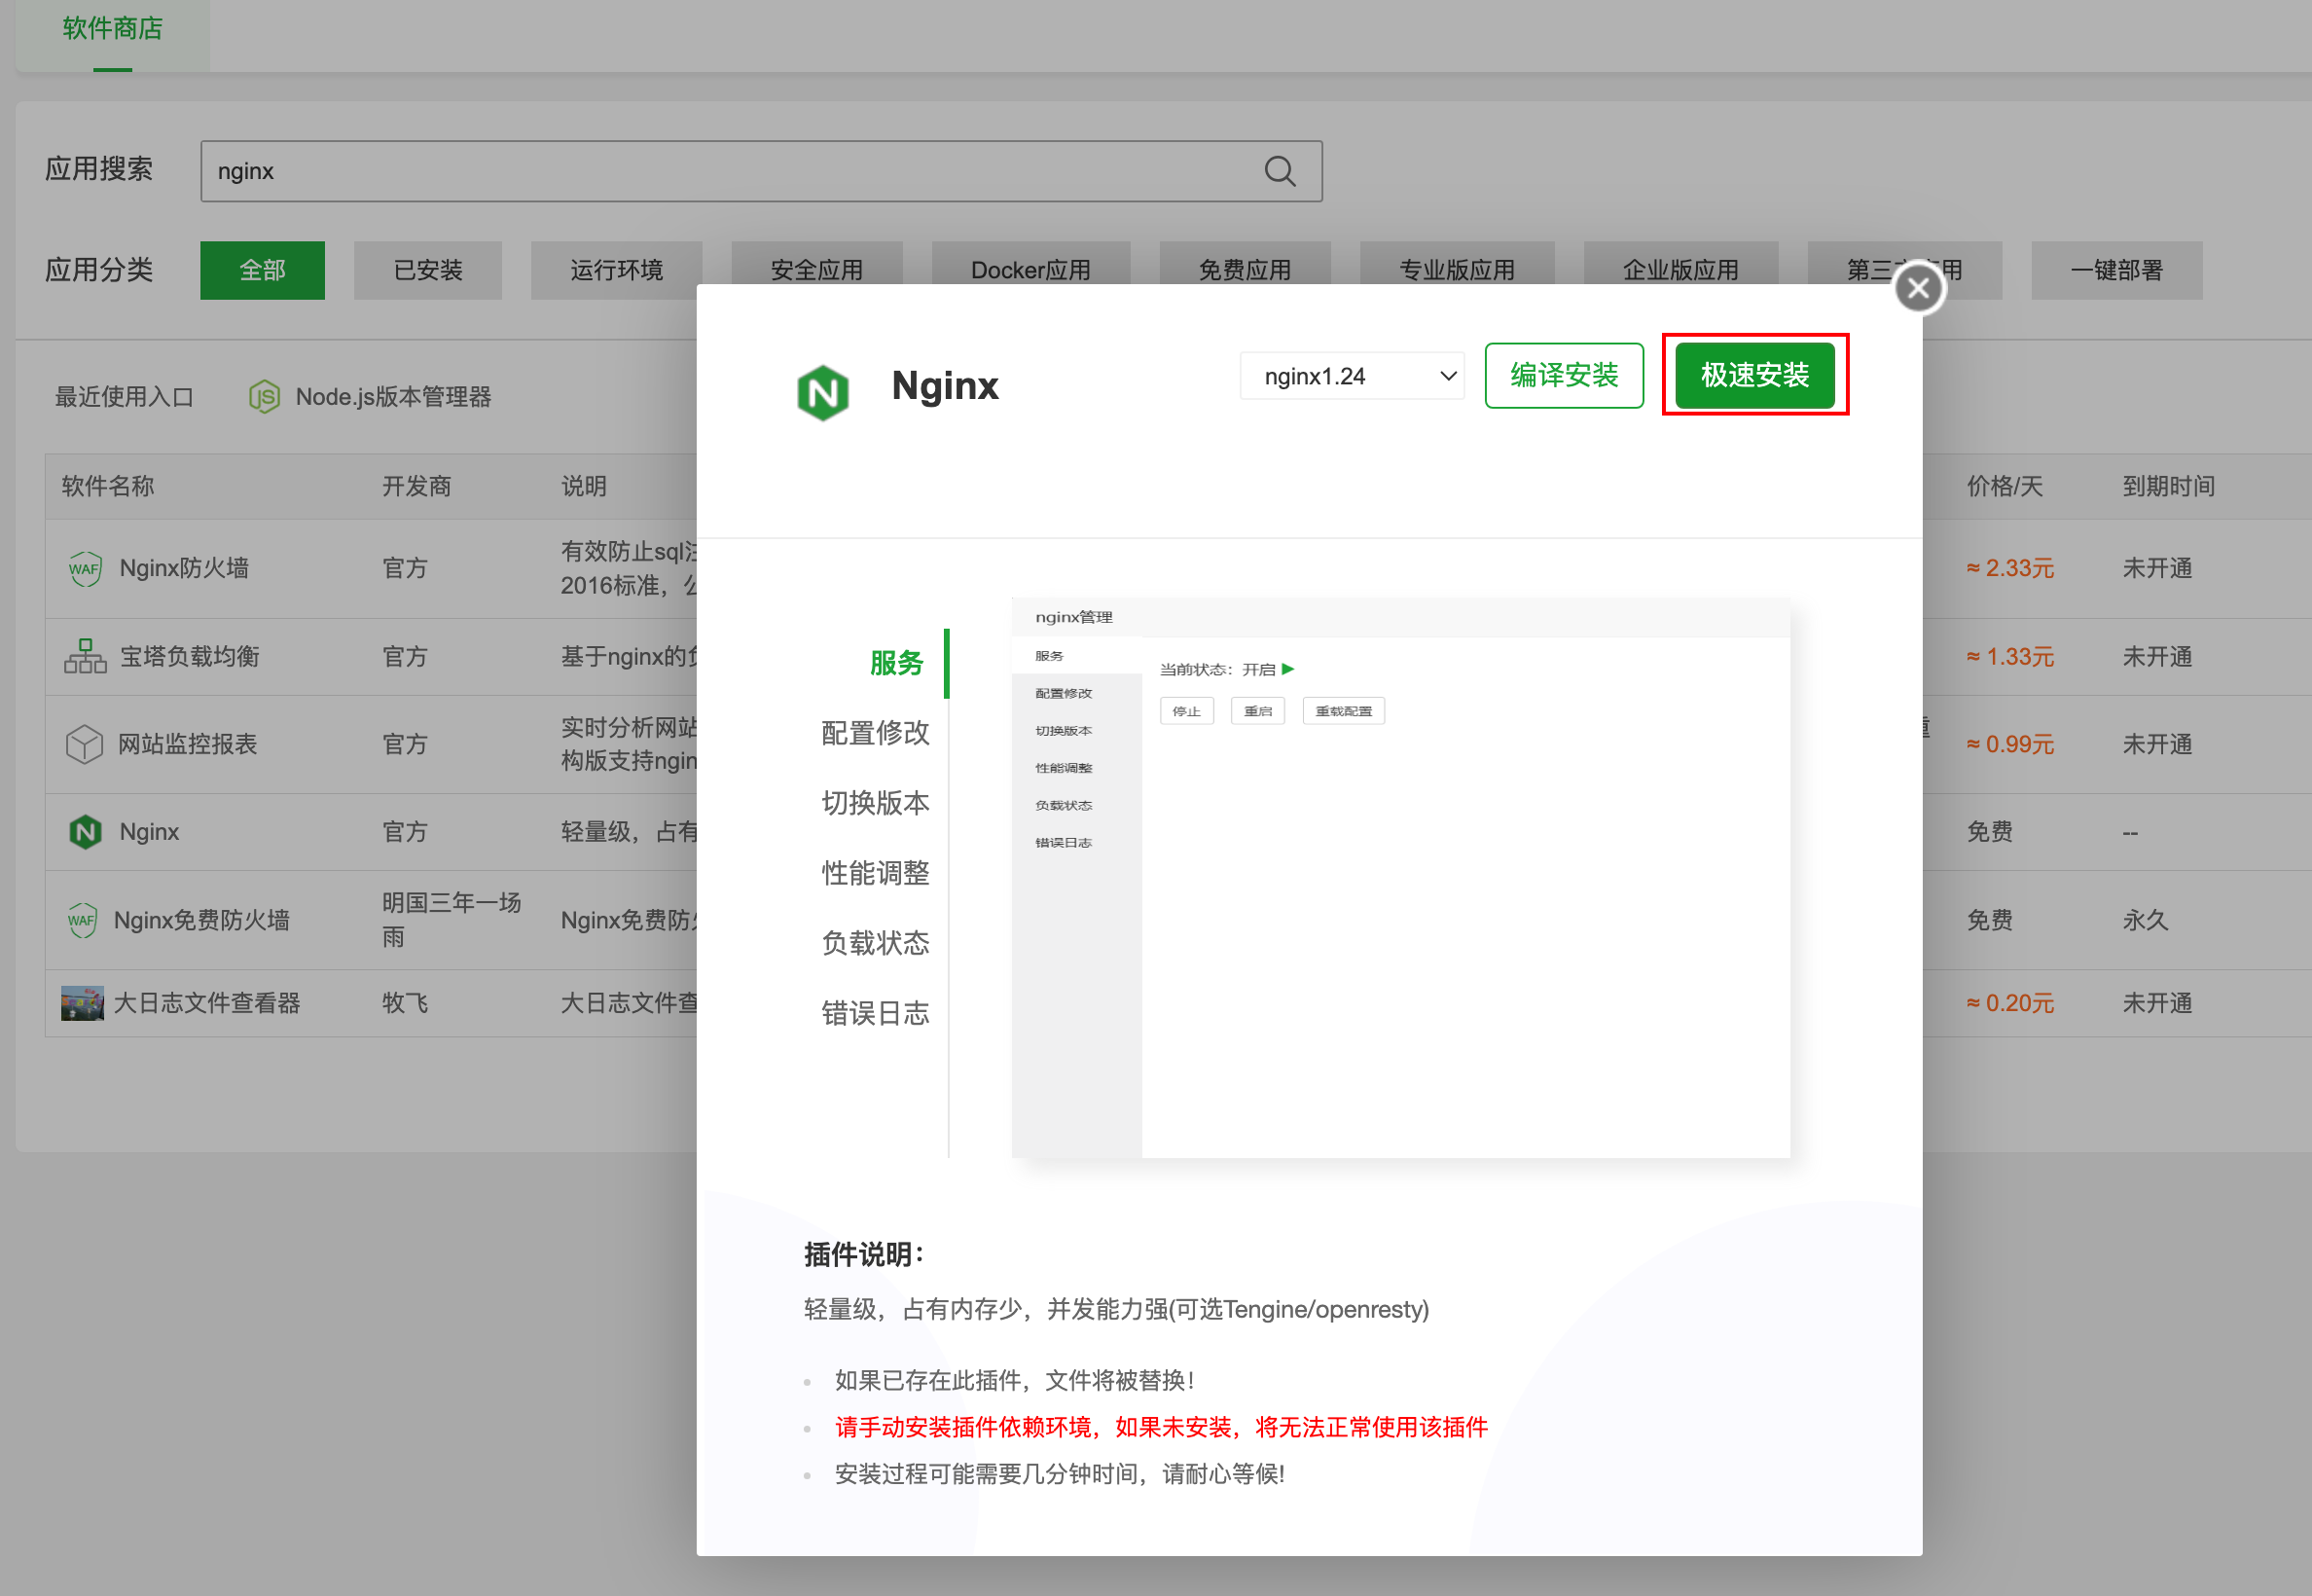Click the website monitoring report cube icon
The width and height of the screenshot is (2312, 1596).
coord(85,744)
